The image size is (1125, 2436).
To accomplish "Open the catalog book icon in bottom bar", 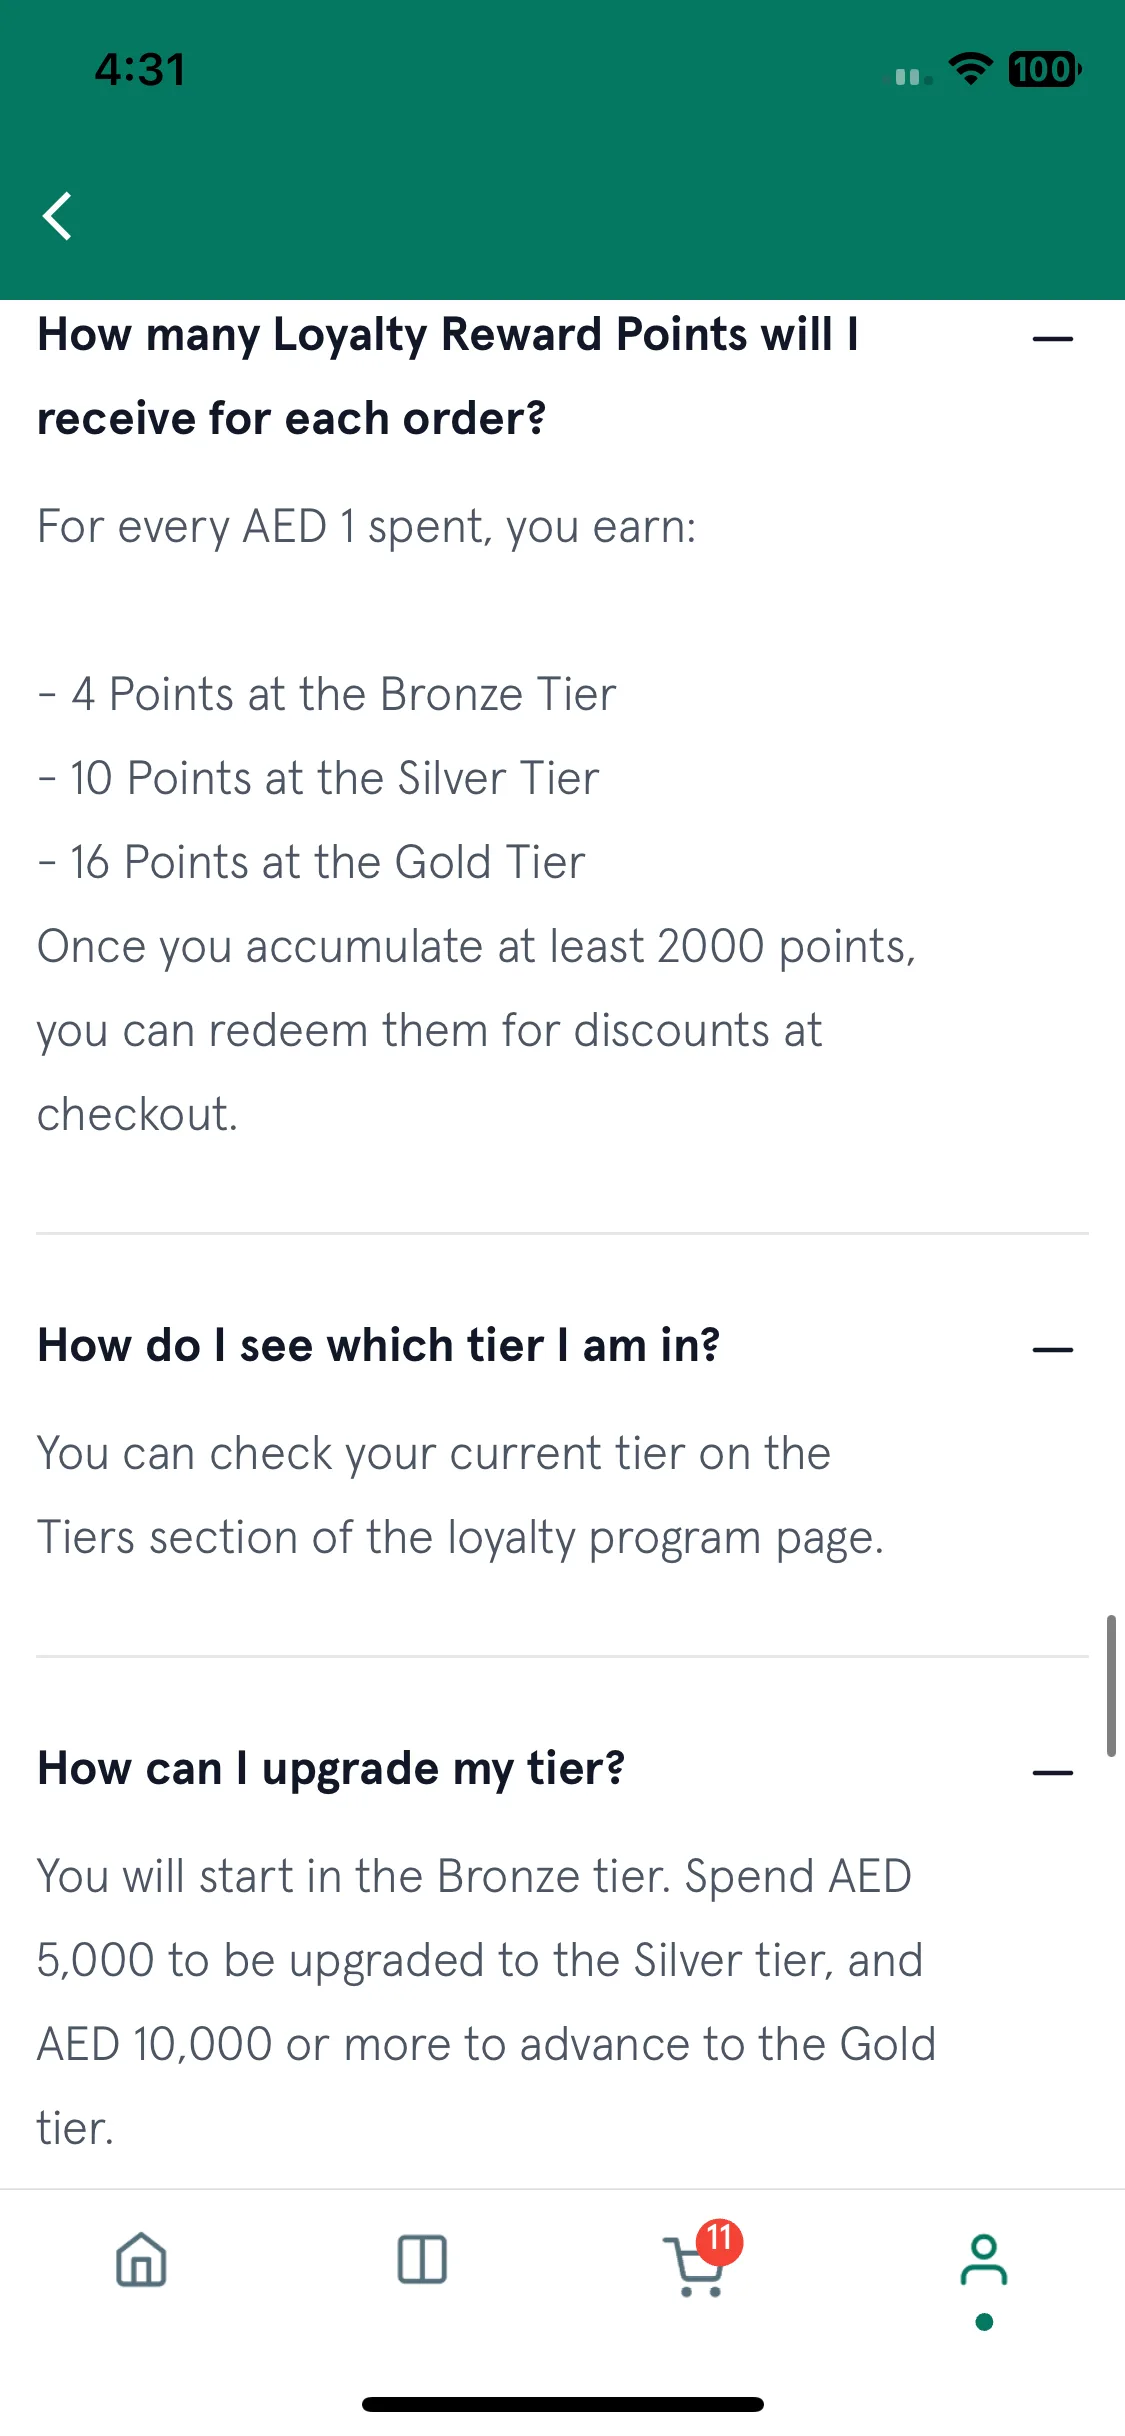I will [422, 2260].
